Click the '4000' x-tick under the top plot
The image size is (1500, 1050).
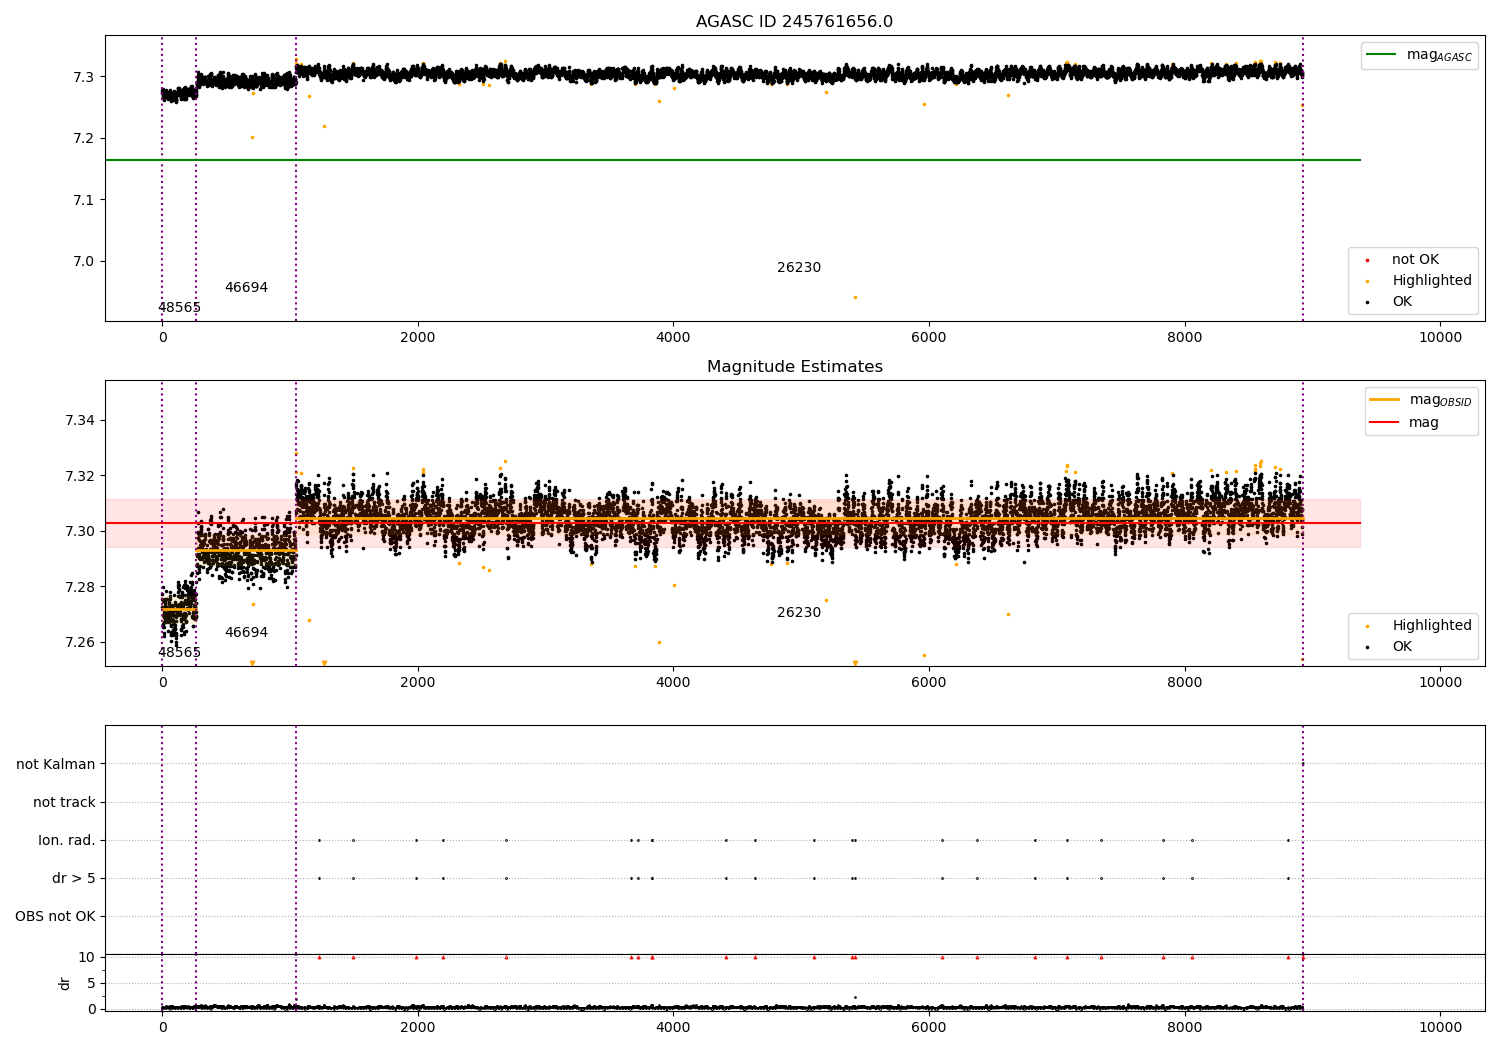(673, 338)
